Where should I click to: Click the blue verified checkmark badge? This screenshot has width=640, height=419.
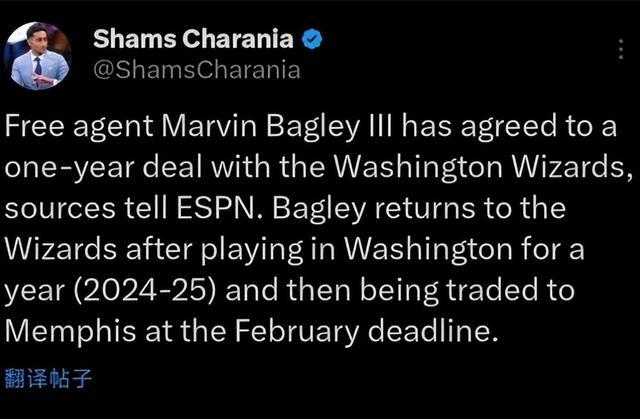click(x=312, y=39)
